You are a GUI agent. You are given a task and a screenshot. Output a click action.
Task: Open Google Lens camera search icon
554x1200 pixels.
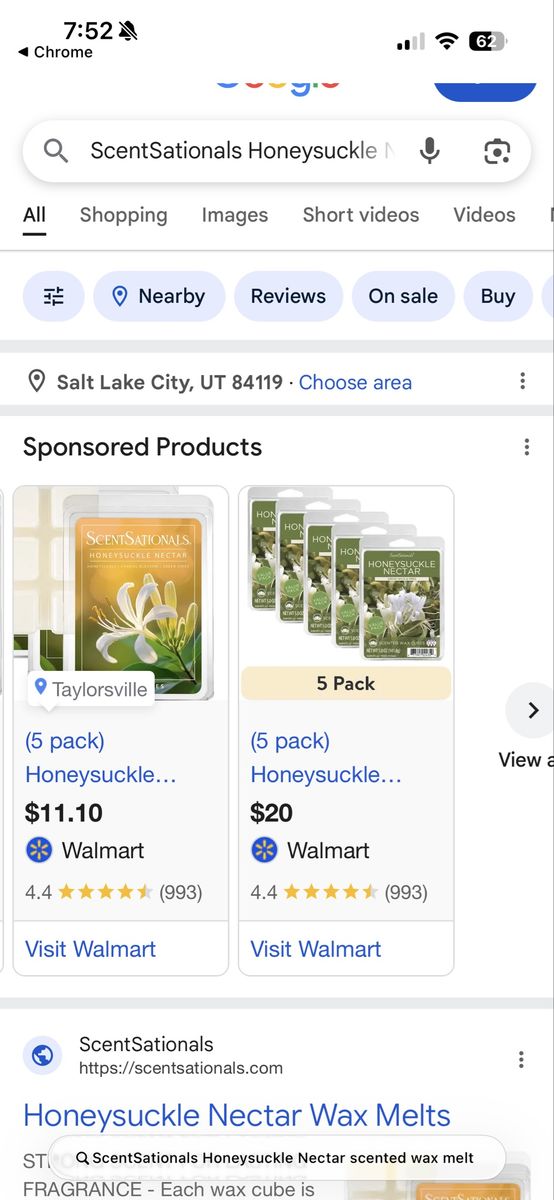[497, 151]
